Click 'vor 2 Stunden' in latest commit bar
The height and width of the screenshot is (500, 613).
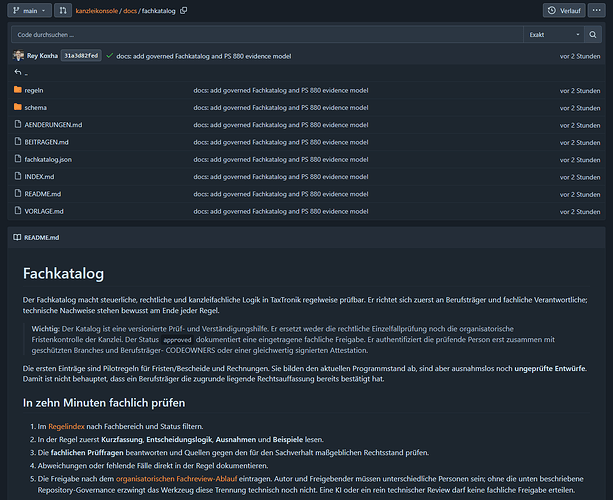[580, 56]
